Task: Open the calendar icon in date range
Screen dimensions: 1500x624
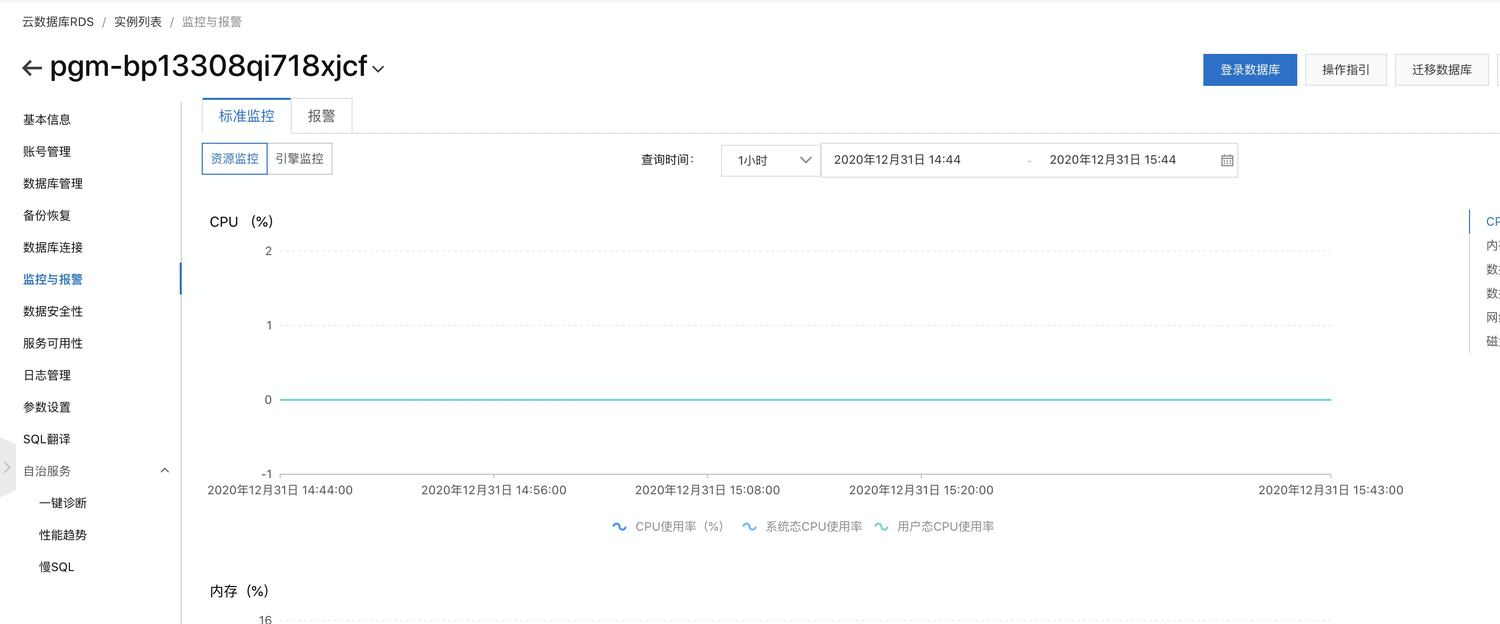Action: (1227, 160)
